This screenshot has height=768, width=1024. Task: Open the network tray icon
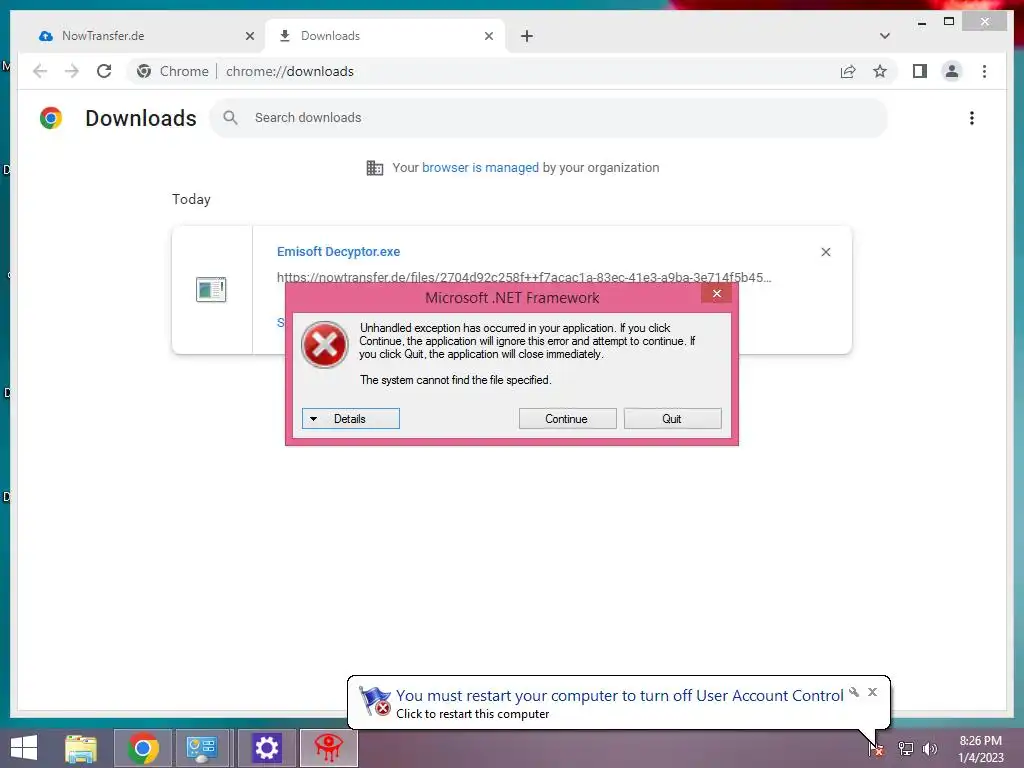pos(906,749)
